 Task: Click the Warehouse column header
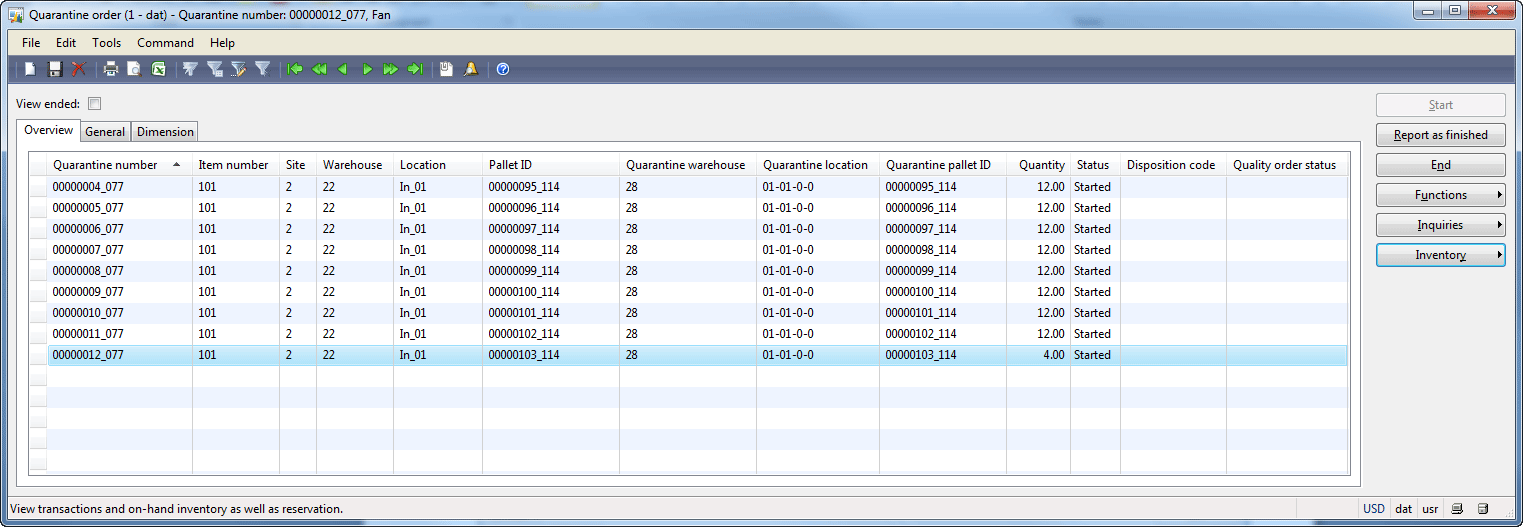[355, 165]
